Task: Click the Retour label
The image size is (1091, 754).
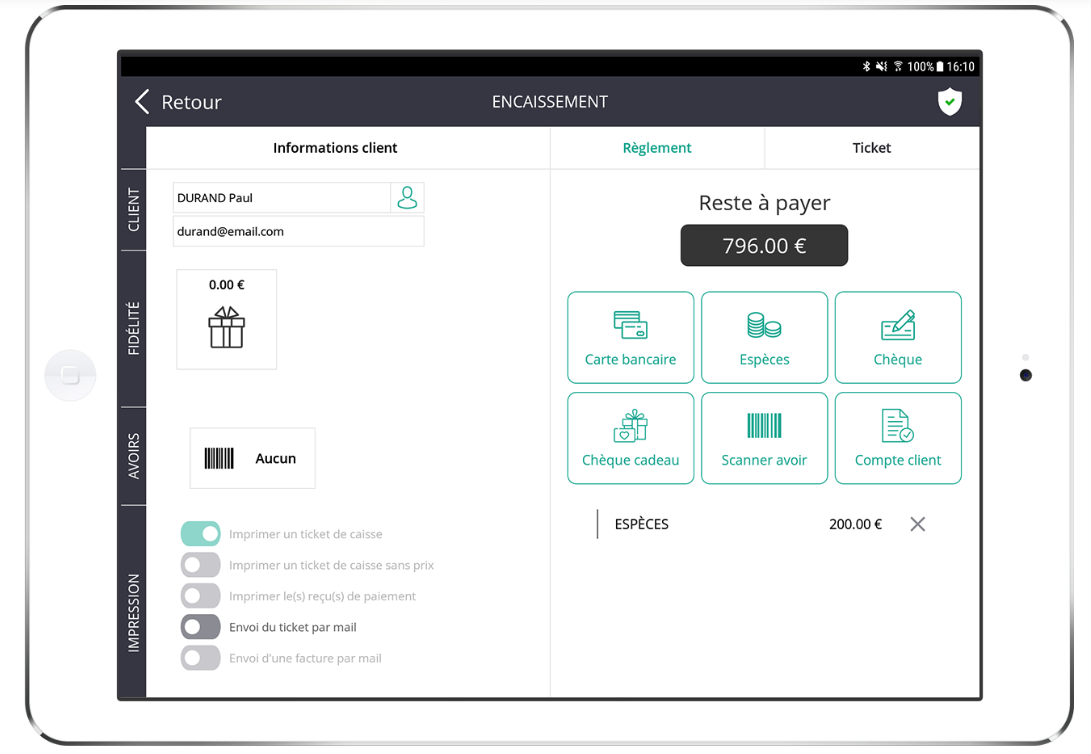Action: click(191, 102)
